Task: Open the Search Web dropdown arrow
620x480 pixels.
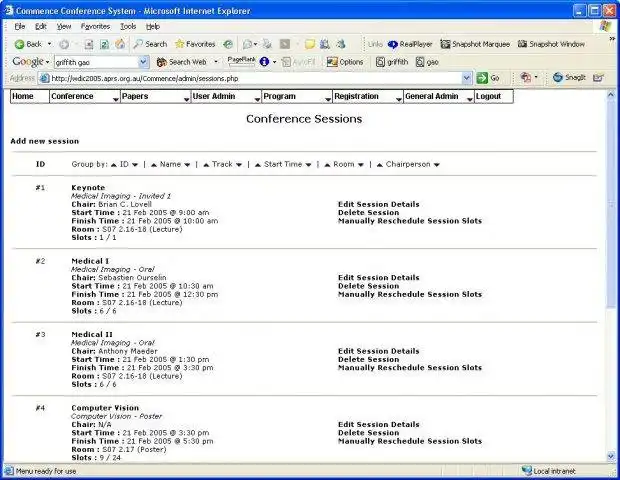Action: 216,62
